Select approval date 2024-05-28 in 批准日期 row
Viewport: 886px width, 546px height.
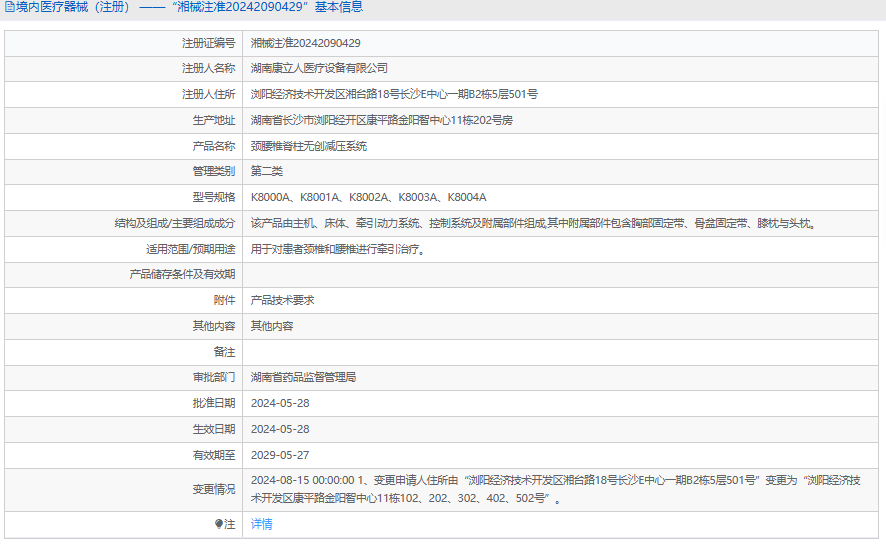(280, 403)
